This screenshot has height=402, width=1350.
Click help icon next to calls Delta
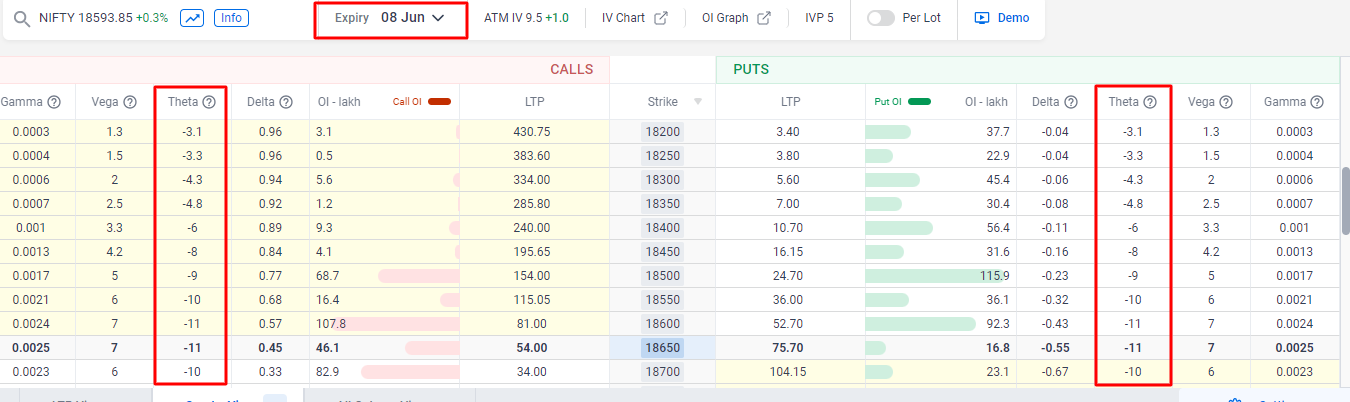(x=286, y=102)
